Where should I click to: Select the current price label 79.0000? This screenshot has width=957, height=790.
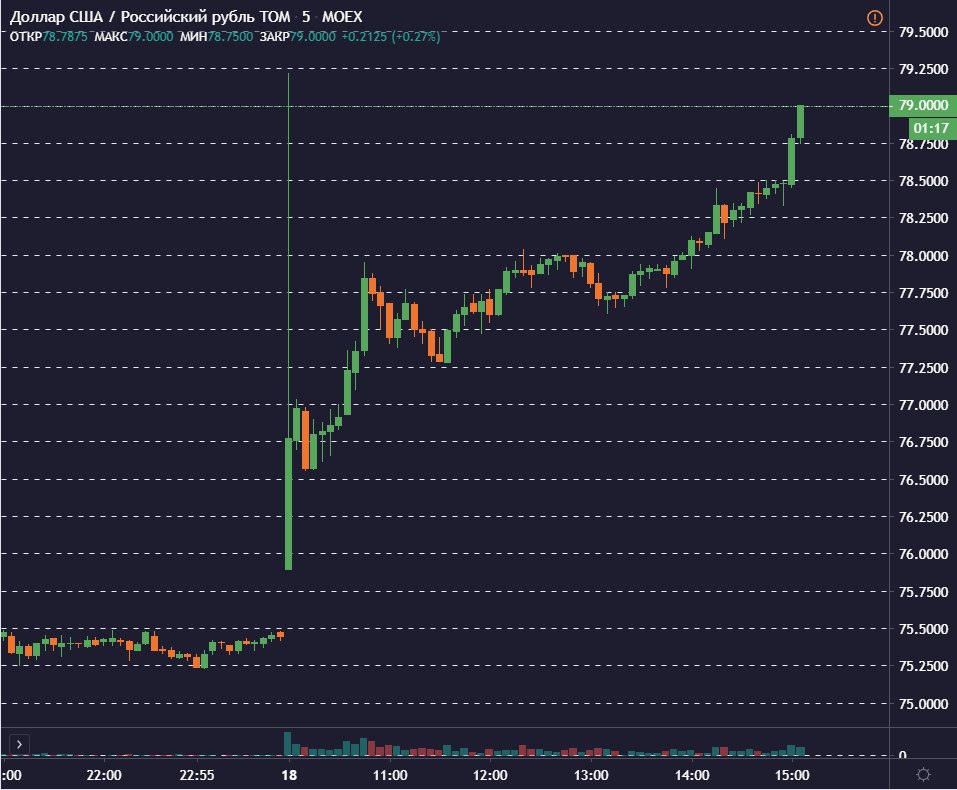coord(923,105)
